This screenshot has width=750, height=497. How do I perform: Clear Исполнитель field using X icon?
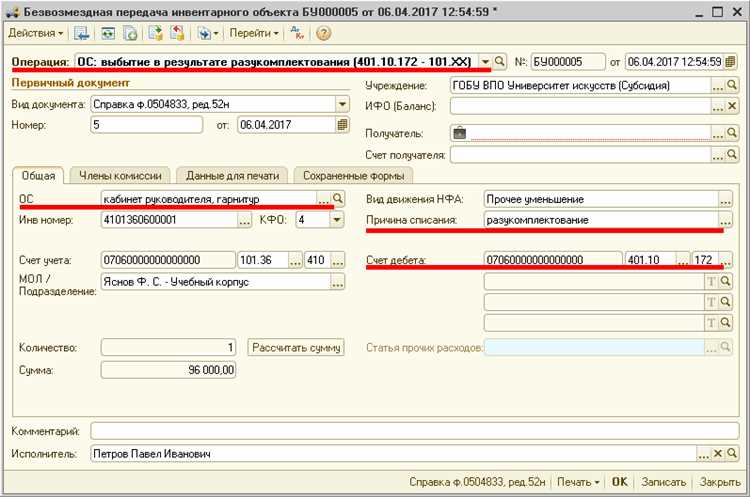click(x=718, y=453)
